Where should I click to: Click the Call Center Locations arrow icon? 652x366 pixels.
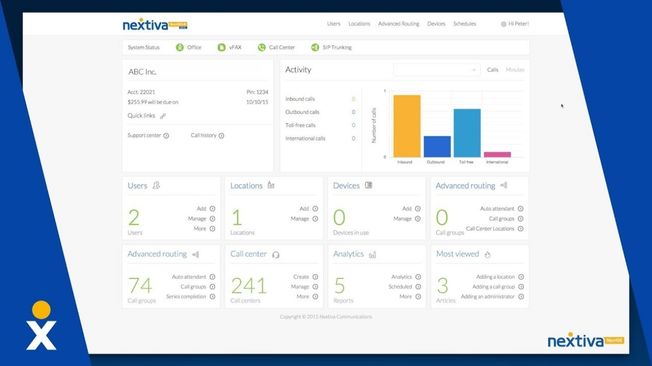pos(521,229)
